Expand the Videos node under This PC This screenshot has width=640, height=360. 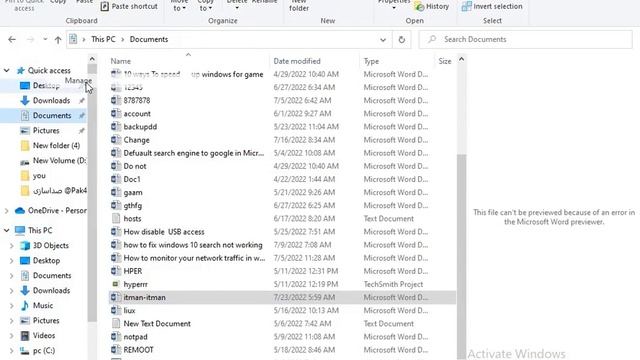(x=11, y=336)
